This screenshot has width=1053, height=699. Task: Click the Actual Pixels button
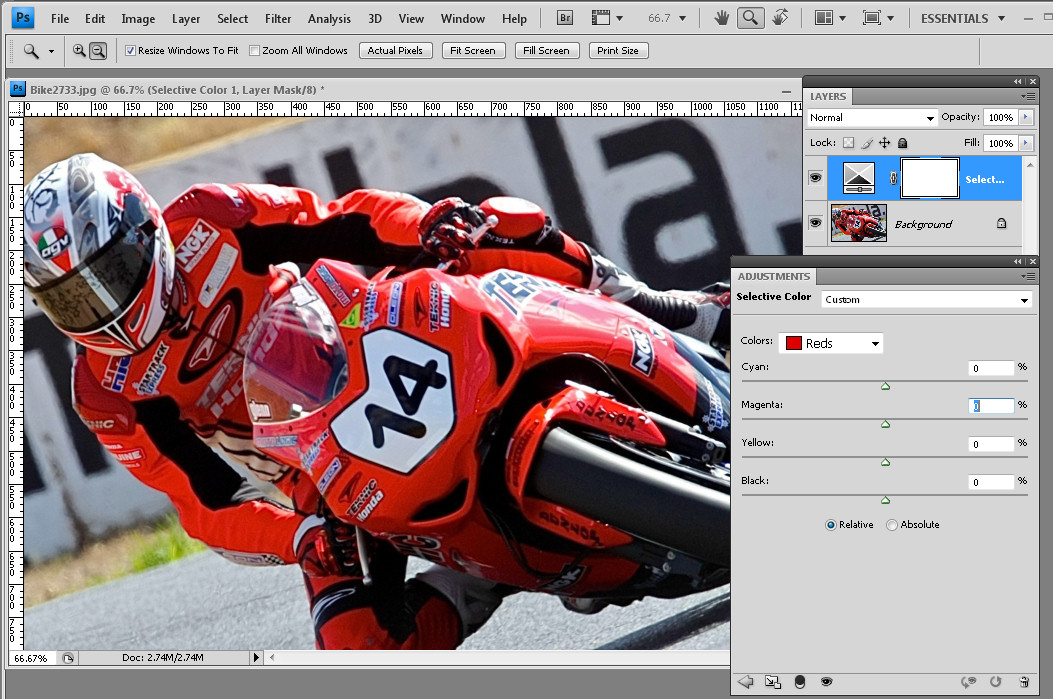(x=396, y=50)
